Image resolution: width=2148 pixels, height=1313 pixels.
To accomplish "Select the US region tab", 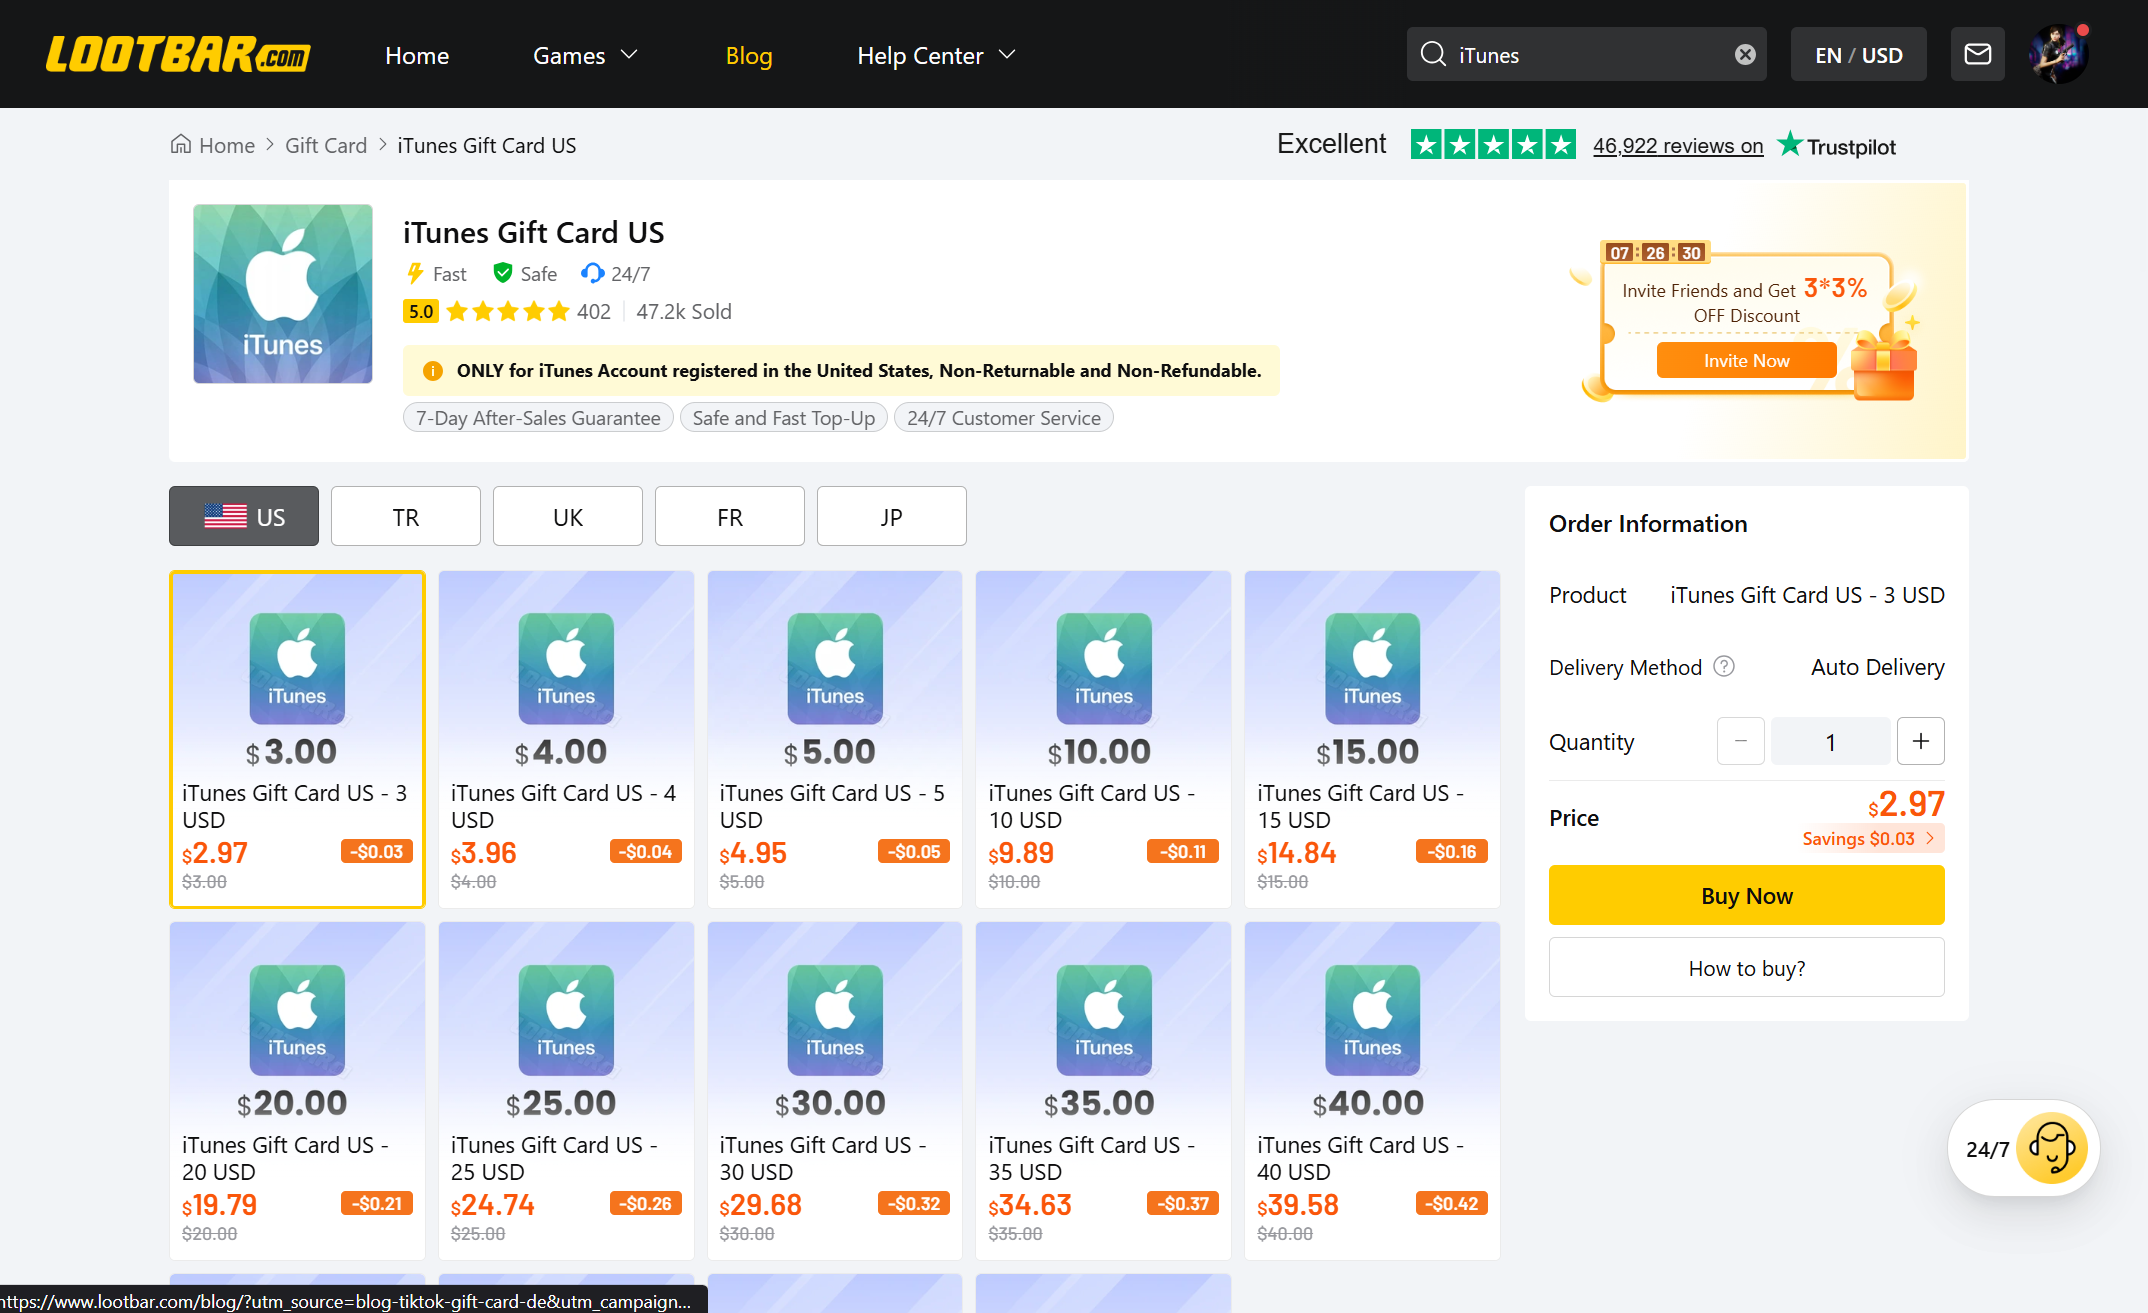I will point(244,516).
